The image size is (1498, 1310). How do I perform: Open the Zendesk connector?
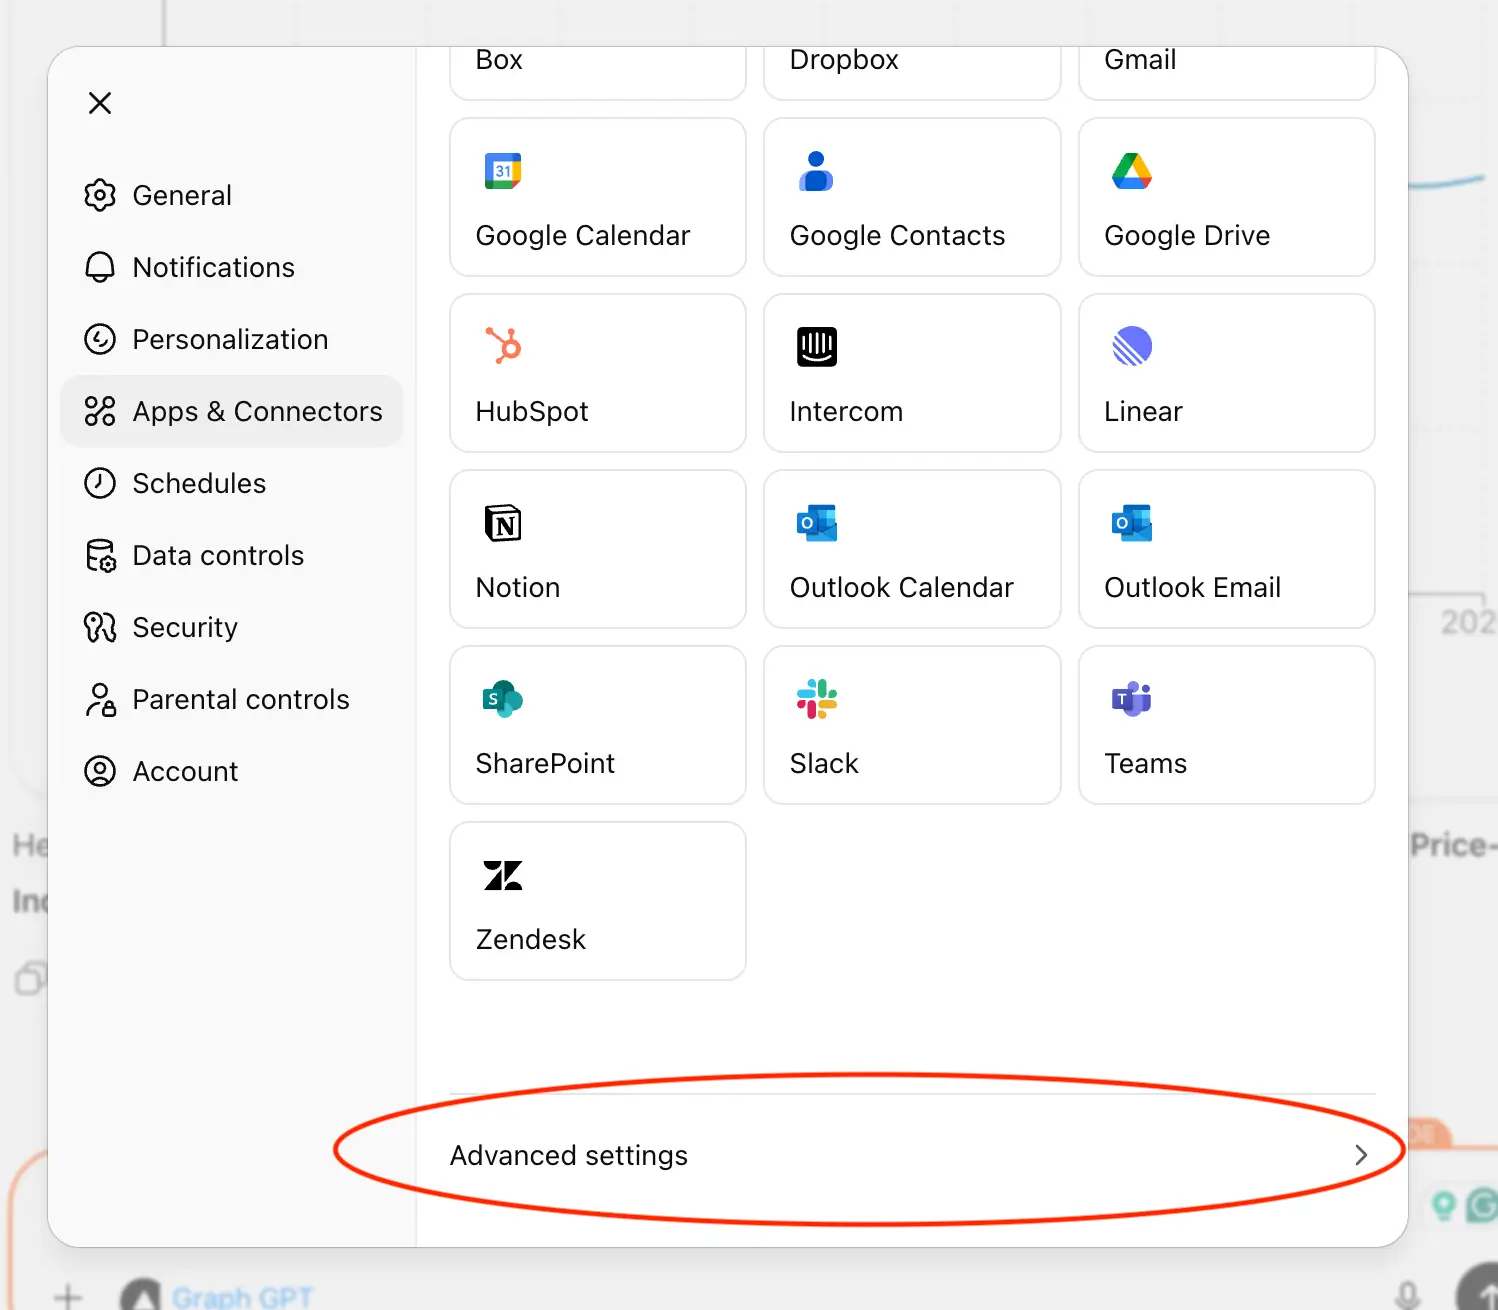tap(597, 900)
